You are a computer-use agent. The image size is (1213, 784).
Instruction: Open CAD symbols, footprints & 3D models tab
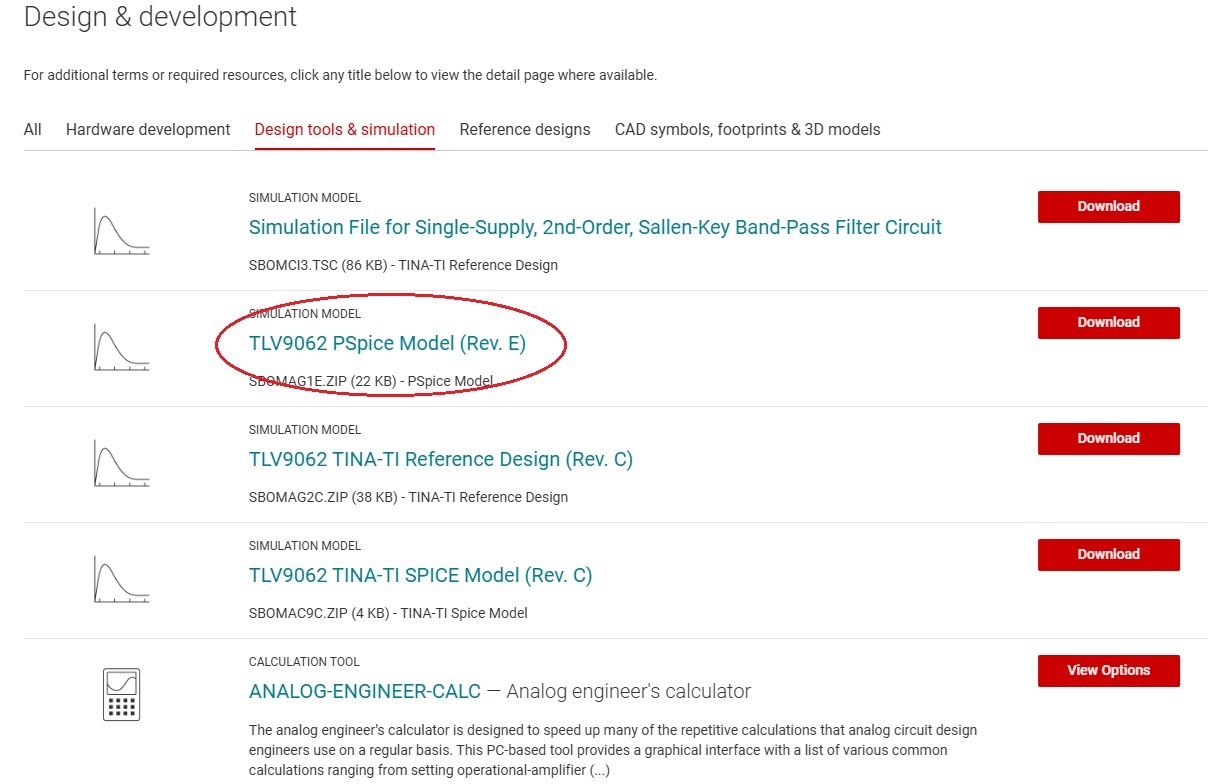coord(748,129)
